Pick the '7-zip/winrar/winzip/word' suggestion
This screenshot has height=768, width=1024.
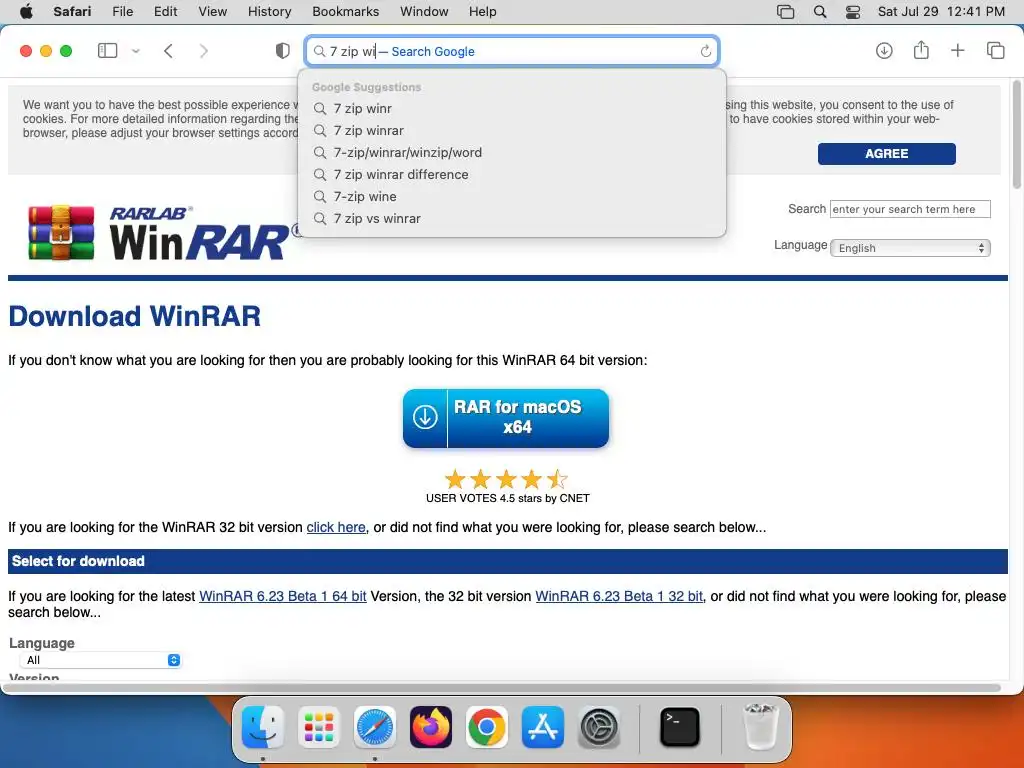(512, 152)
